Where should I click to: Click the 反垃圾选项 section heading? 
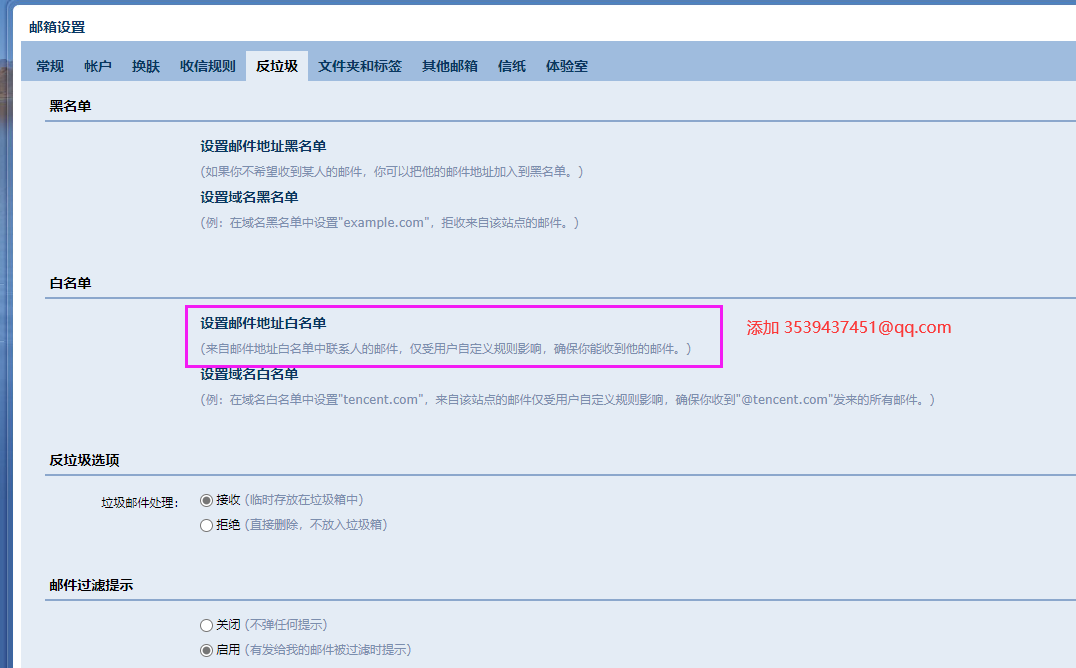[x=84, y=460]
